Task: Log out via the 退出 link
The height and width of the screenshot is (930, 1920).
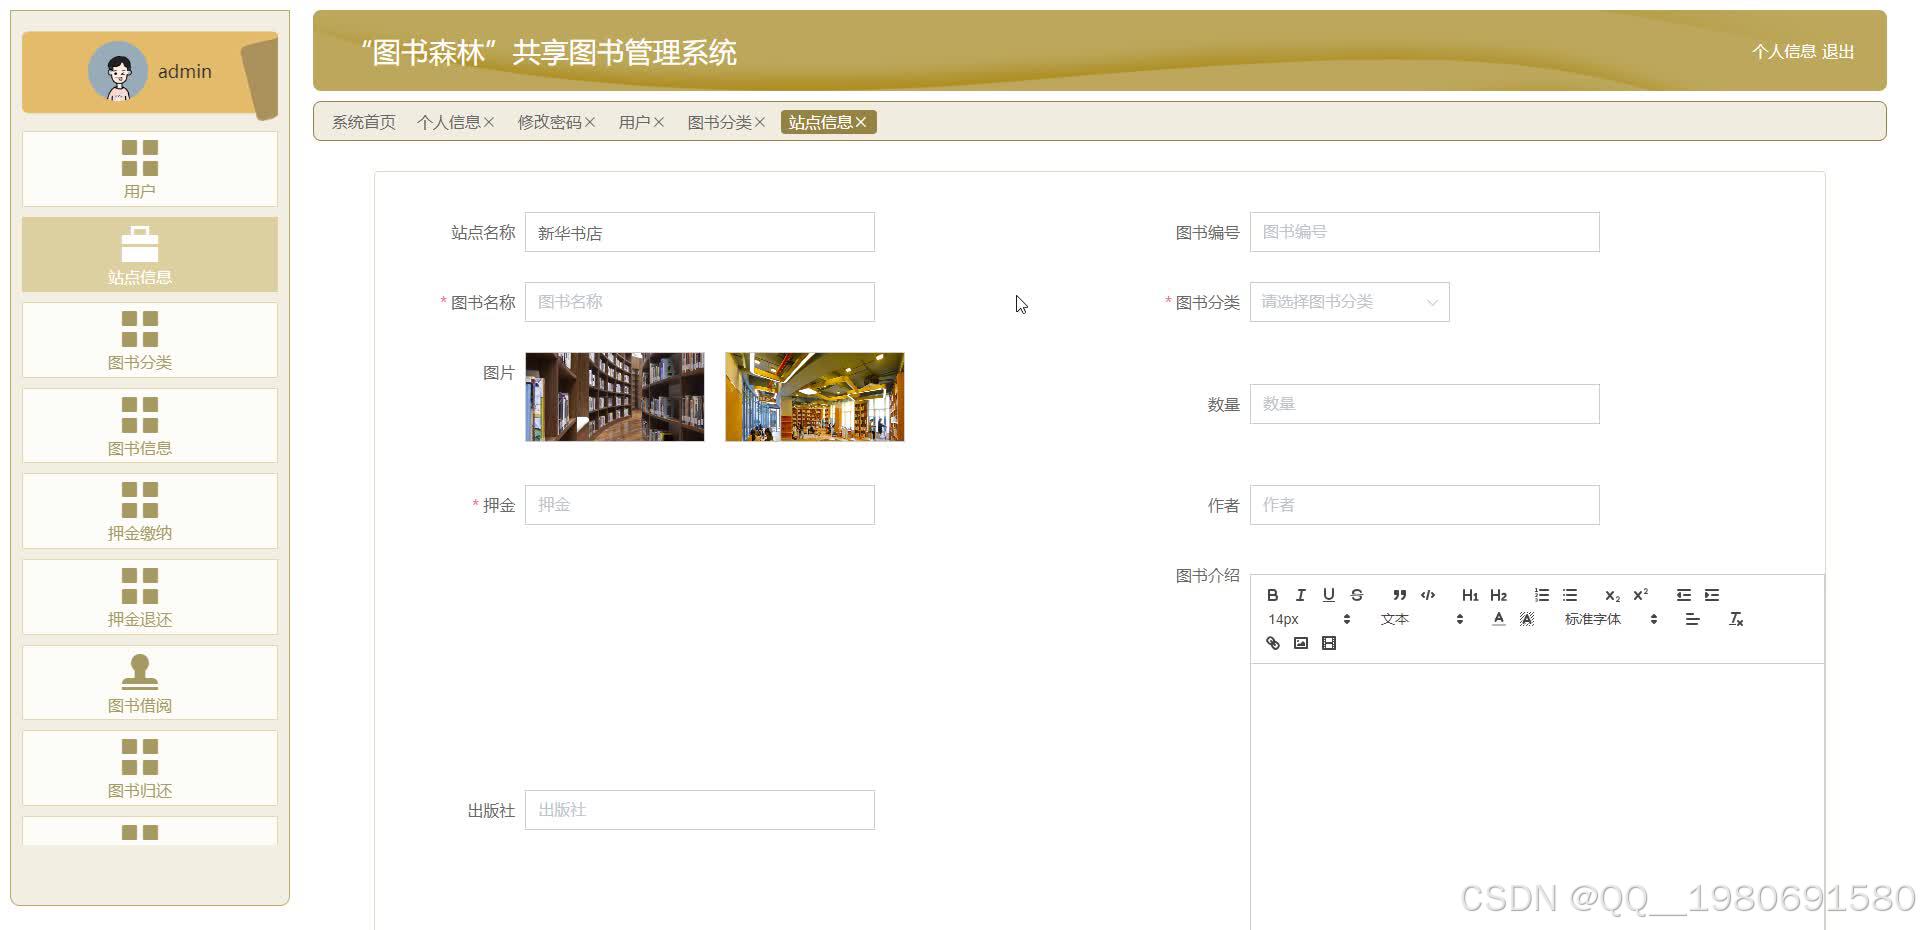Action: tap(1838, 51)
